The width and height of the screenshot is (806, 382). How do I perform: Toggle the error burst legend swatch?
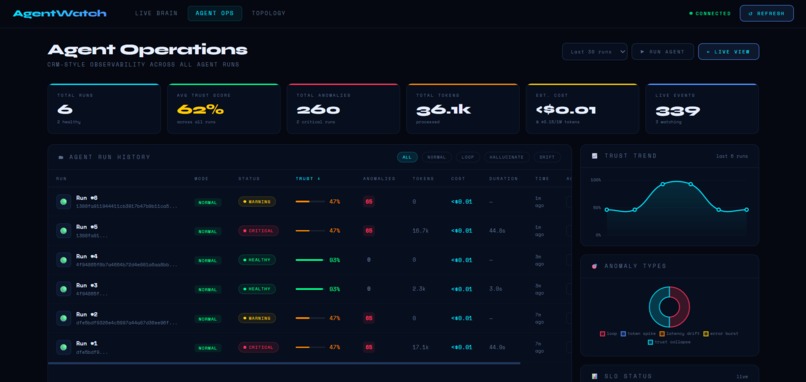click(706, 334)
